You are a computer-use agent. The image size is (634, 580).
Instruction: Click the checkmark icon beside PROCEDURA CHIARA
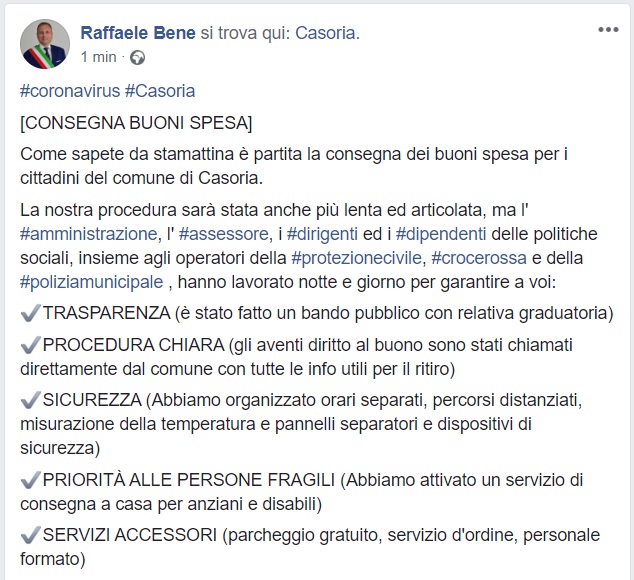(x=30, y=345)
